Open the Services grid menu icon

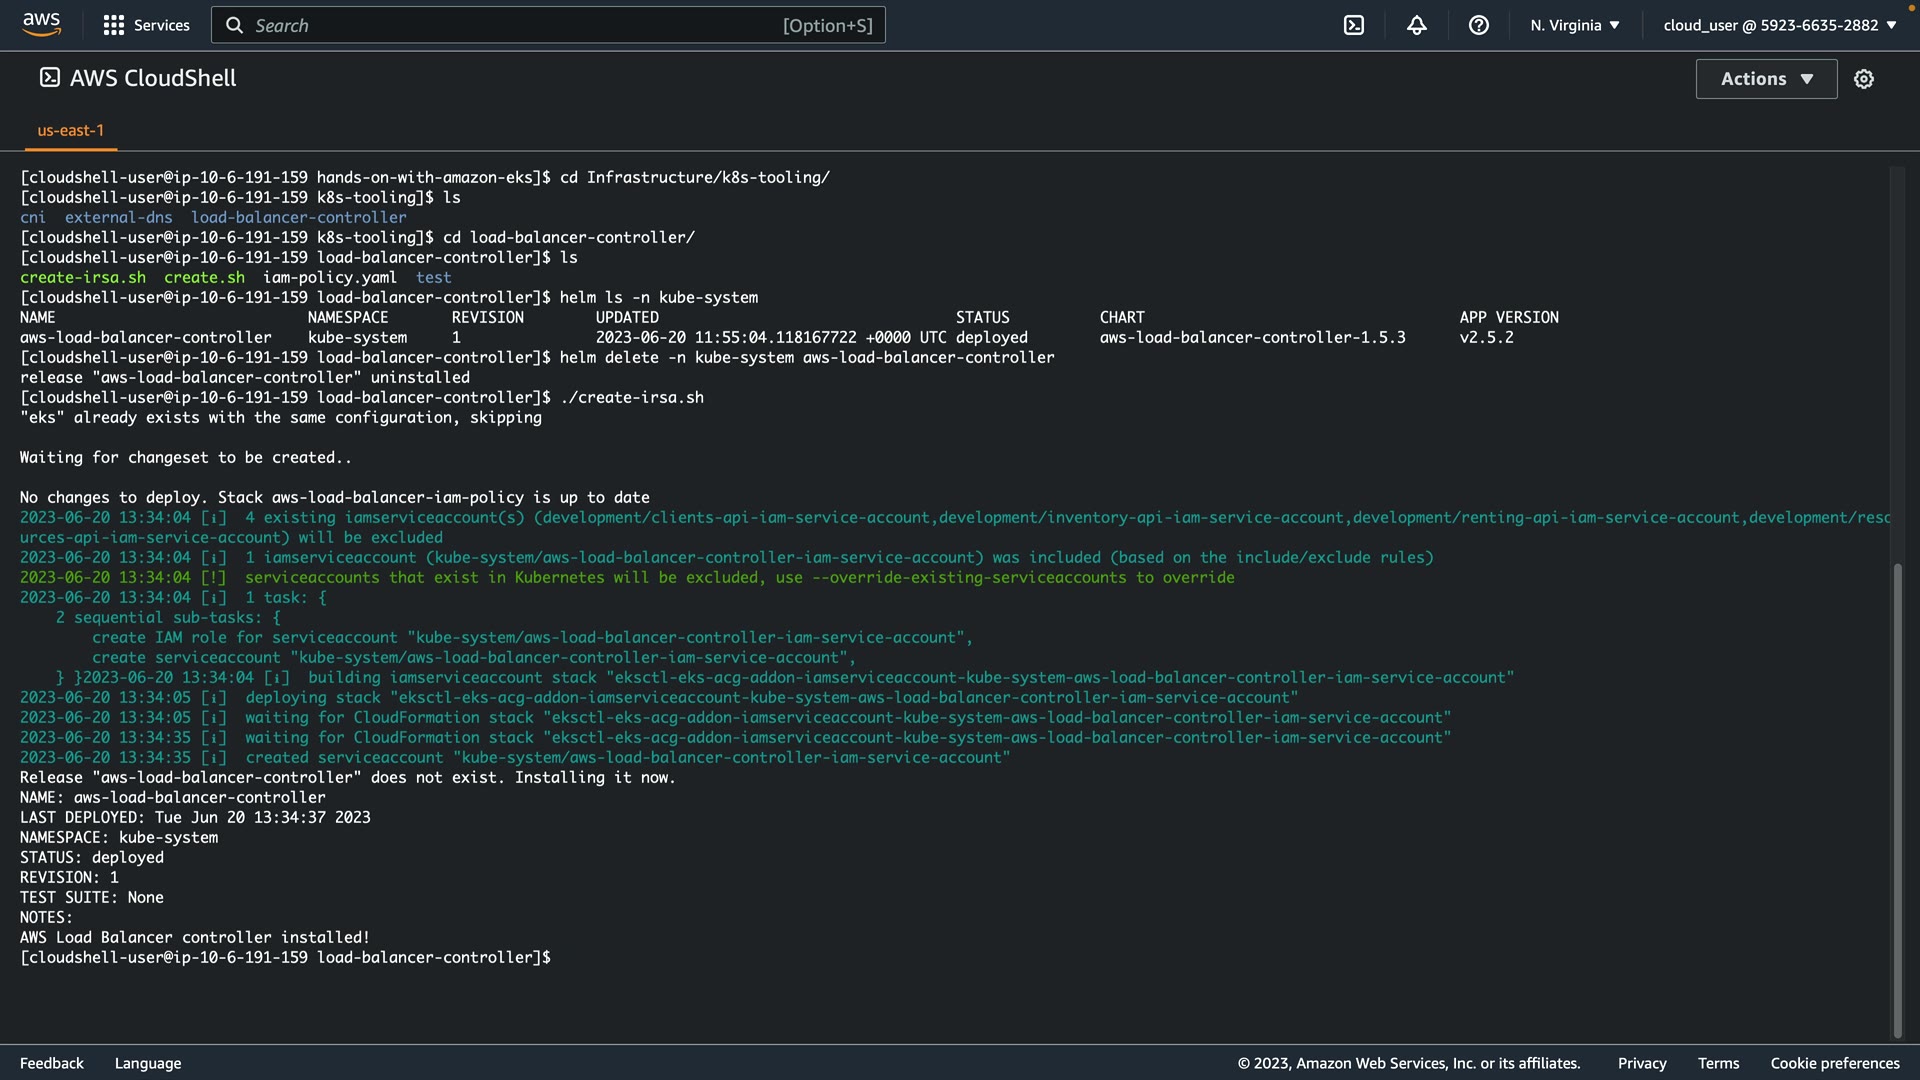(114, 25)
